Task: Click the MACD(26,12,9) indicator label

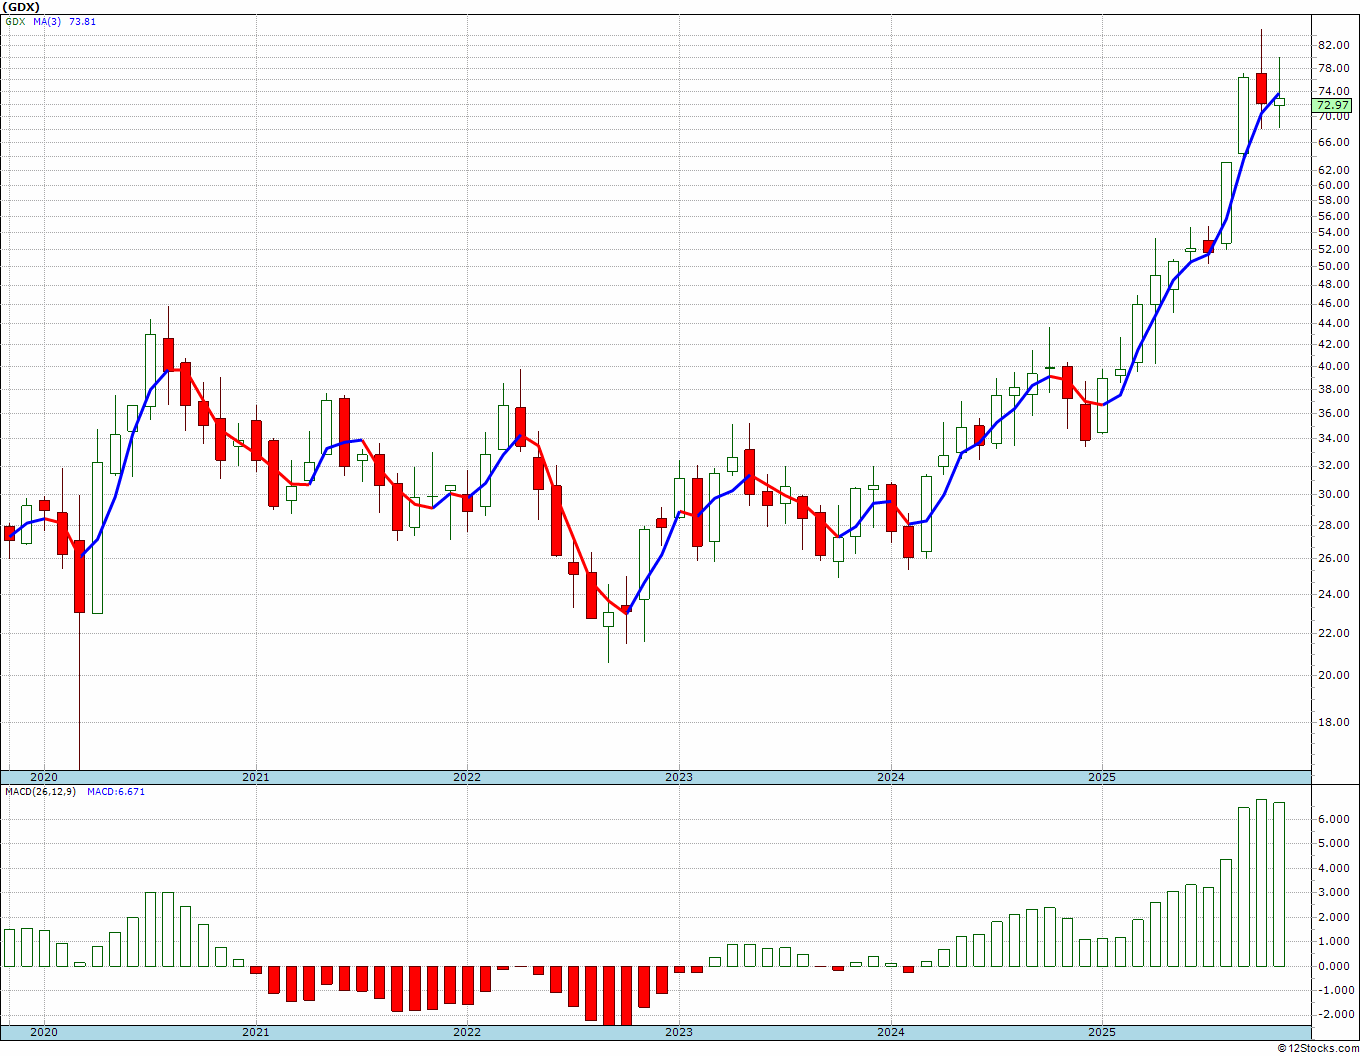Action: (40, 792)
